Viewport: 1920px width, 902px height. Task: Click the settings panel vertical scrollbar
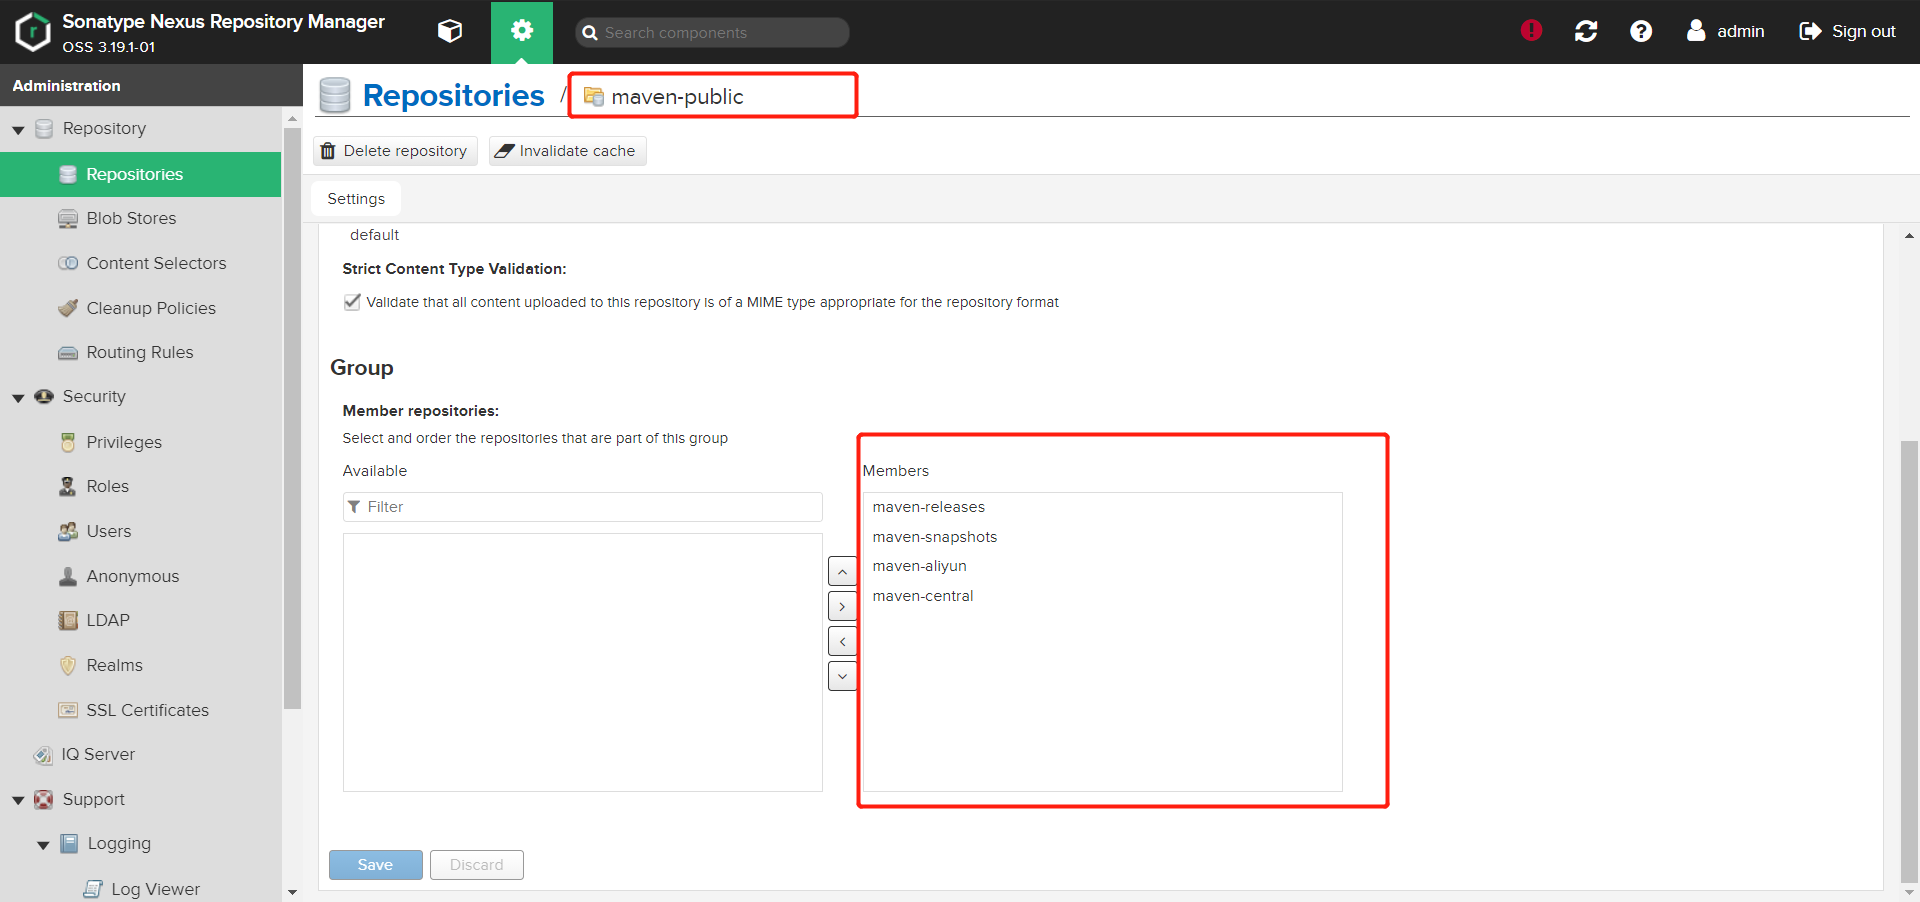(x=1909, y=660)
